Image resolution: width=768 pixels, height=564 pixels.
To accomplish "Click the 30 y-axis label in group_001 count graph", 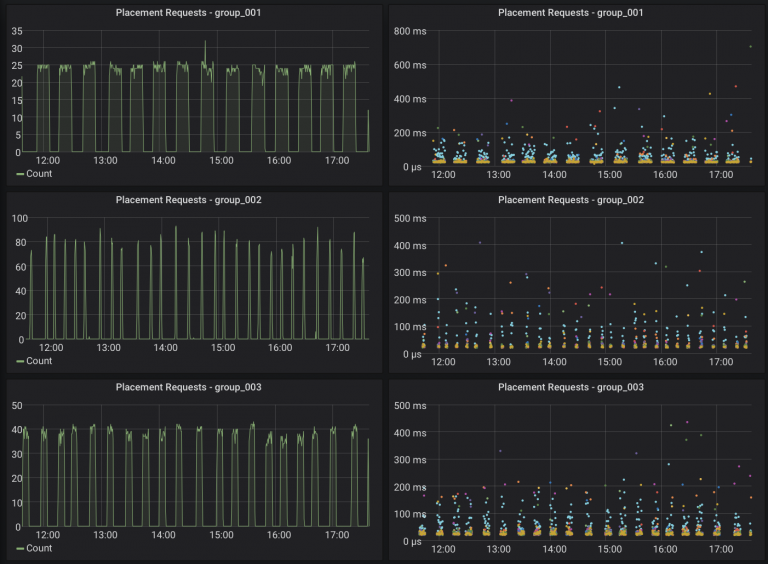I will coord(17,48).
